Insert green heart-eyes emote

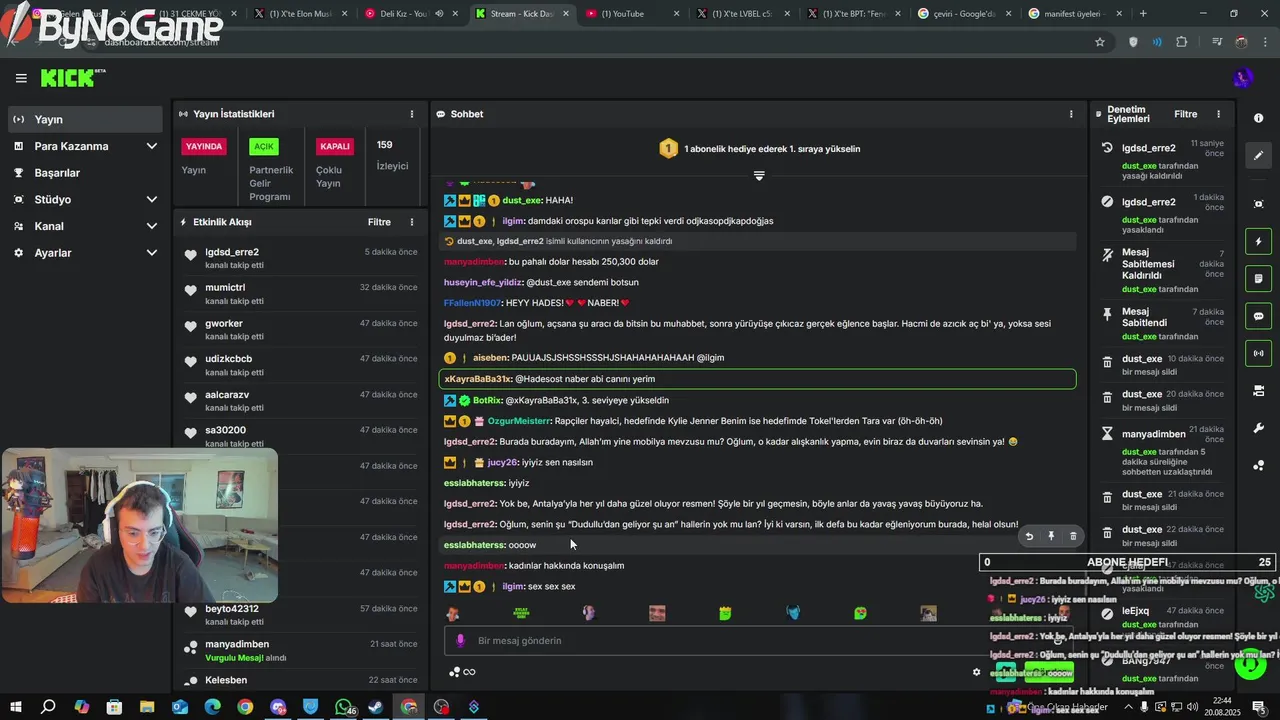[x=860, y=613]
